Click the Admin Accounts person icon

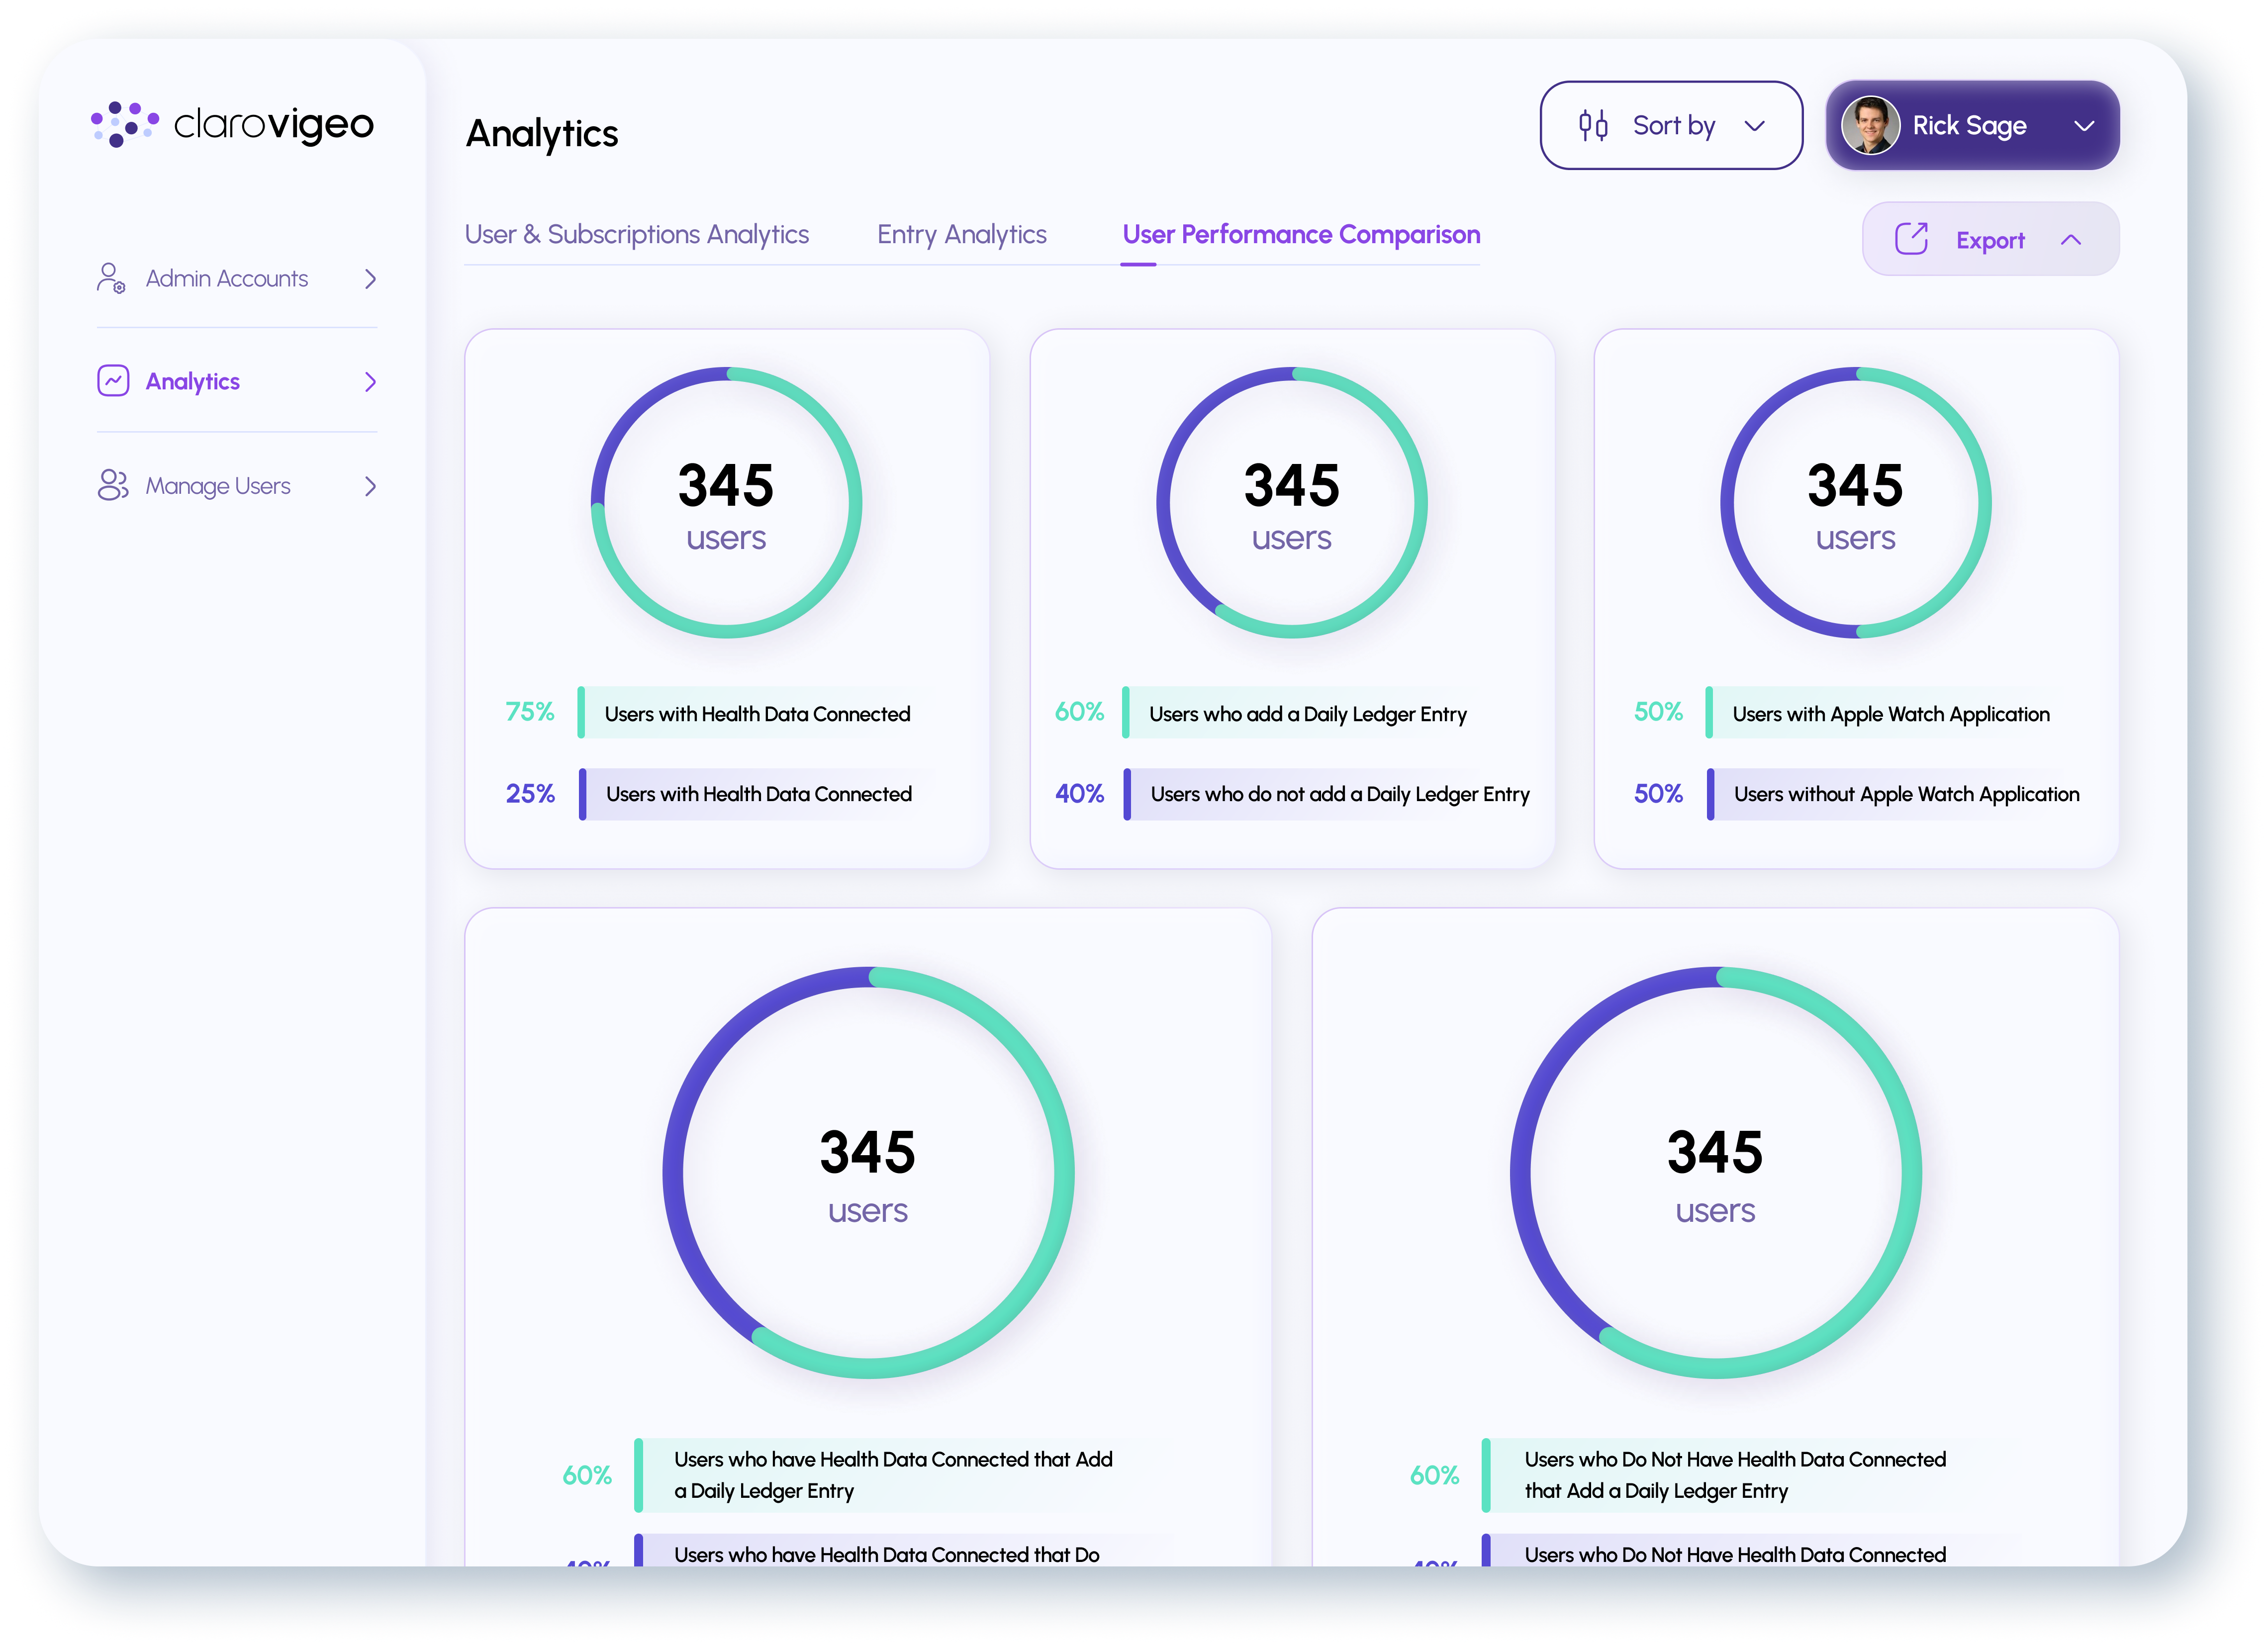click(111, 278)
